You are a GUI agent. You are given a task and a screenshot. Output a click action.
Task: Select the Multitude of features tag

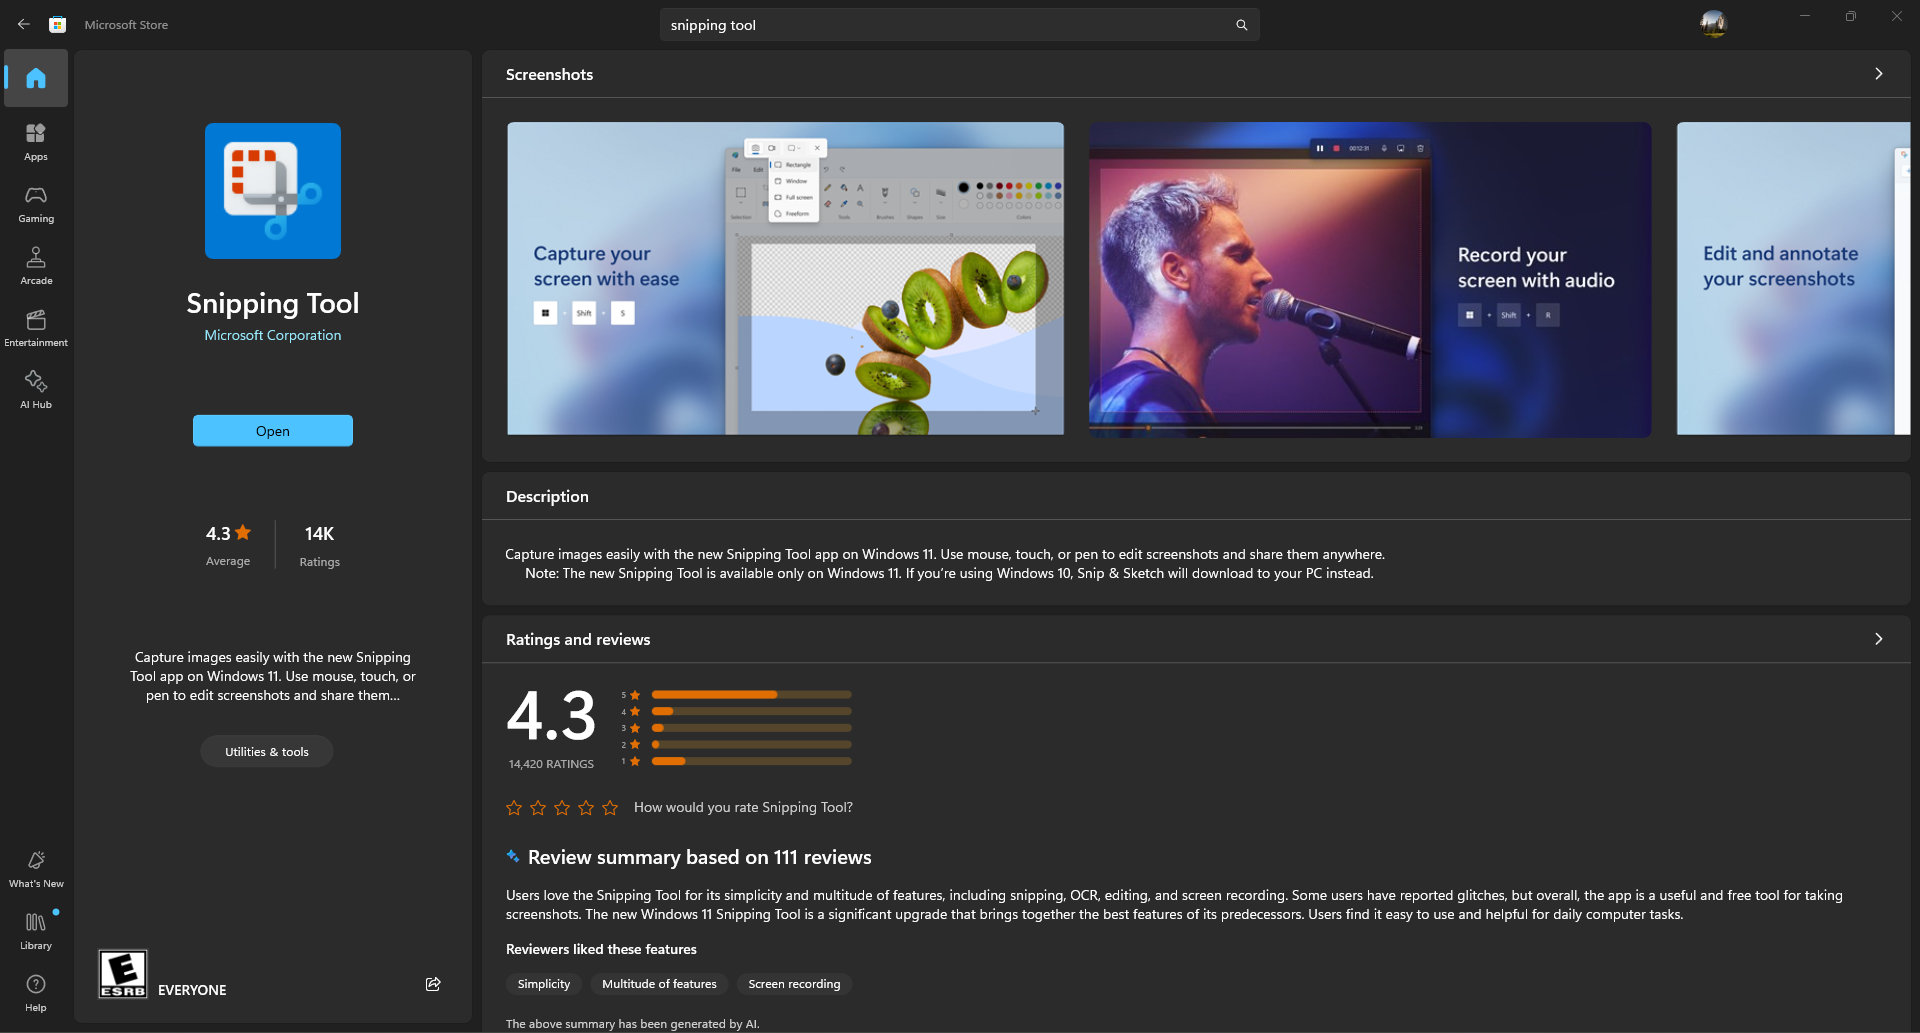pyautogui.click(x=659, y=984)
